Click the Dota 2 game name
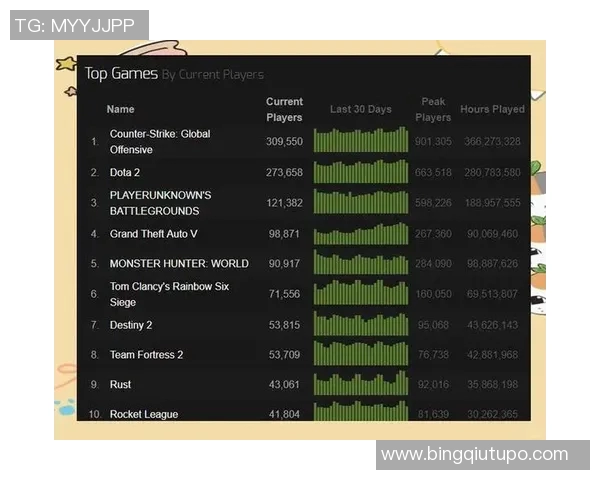 125,172
